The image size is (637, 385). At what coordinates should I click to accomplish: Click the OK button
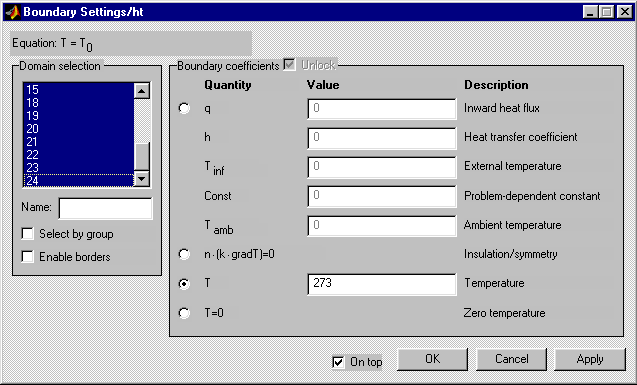pos(432,359)
